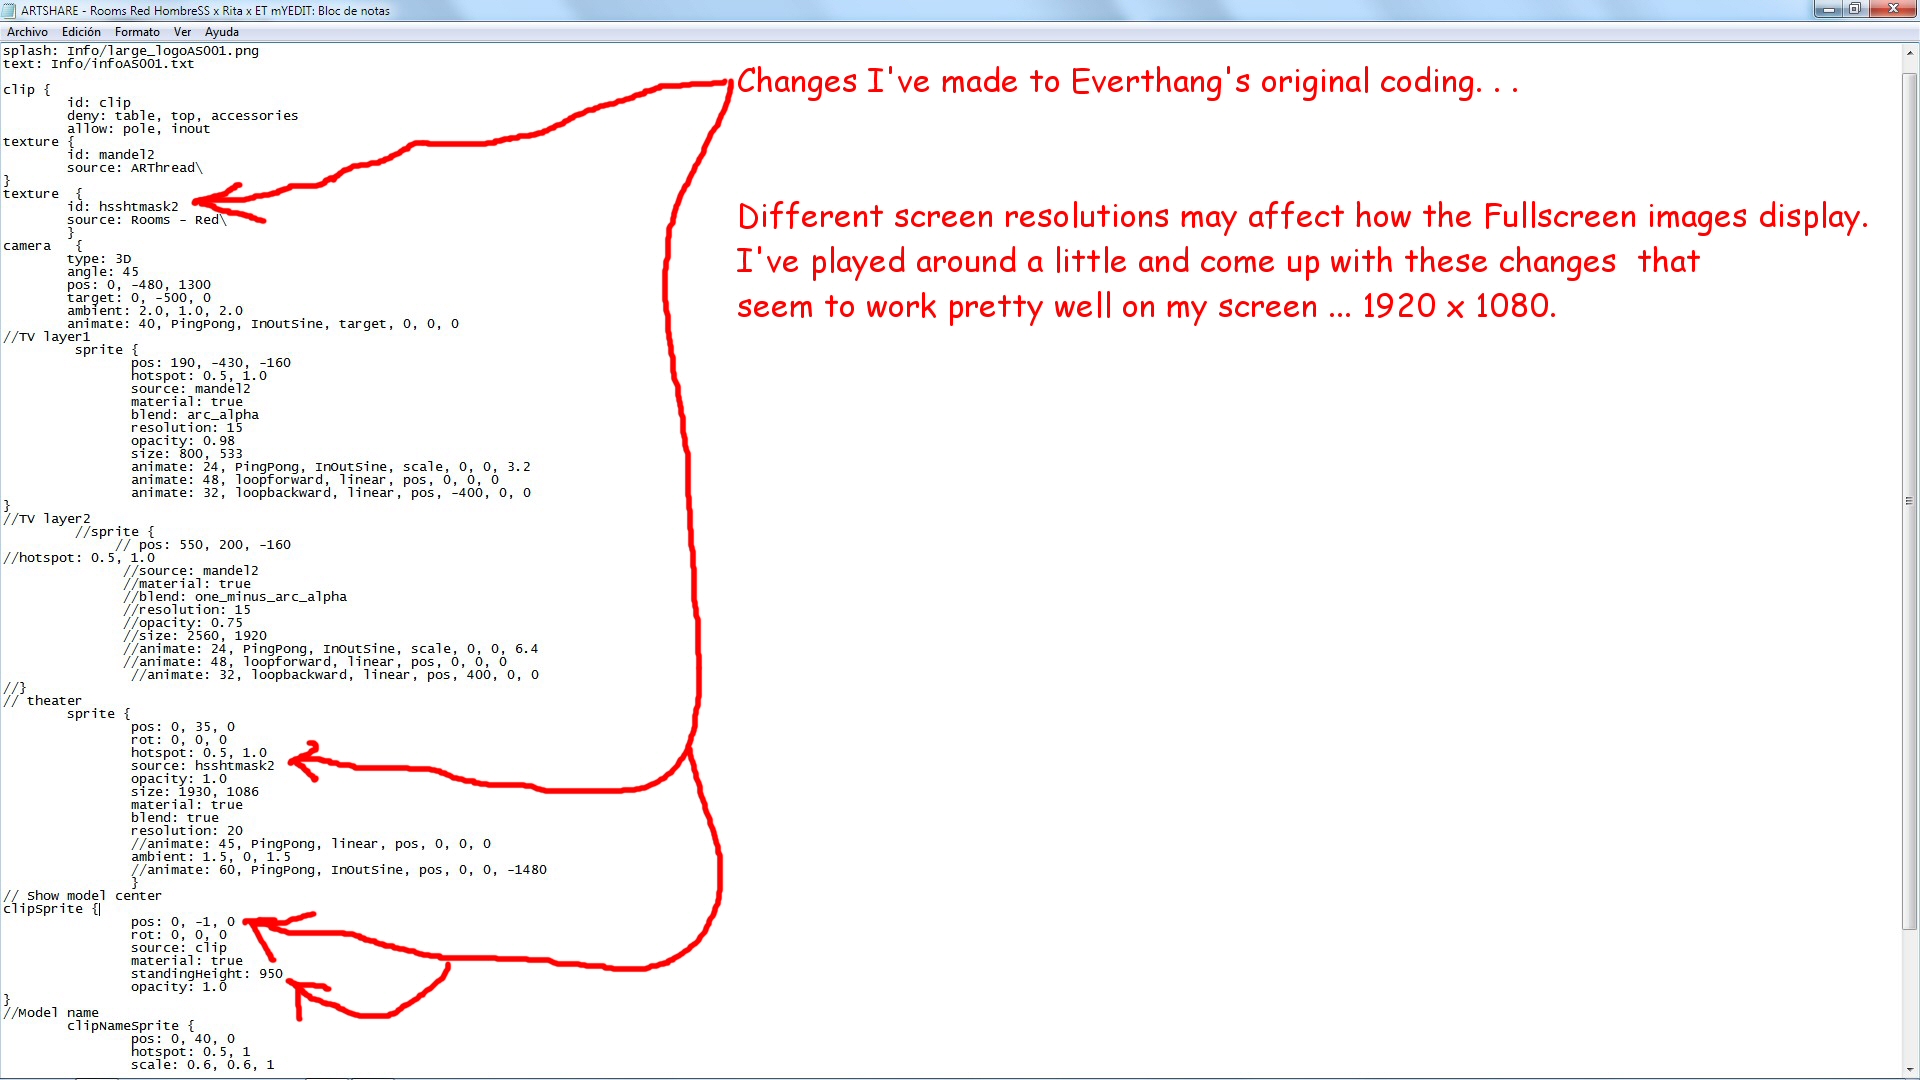1920x1080 pixels.
Task: Click the scrollbar down arrow
Action: point(1910,1068)
